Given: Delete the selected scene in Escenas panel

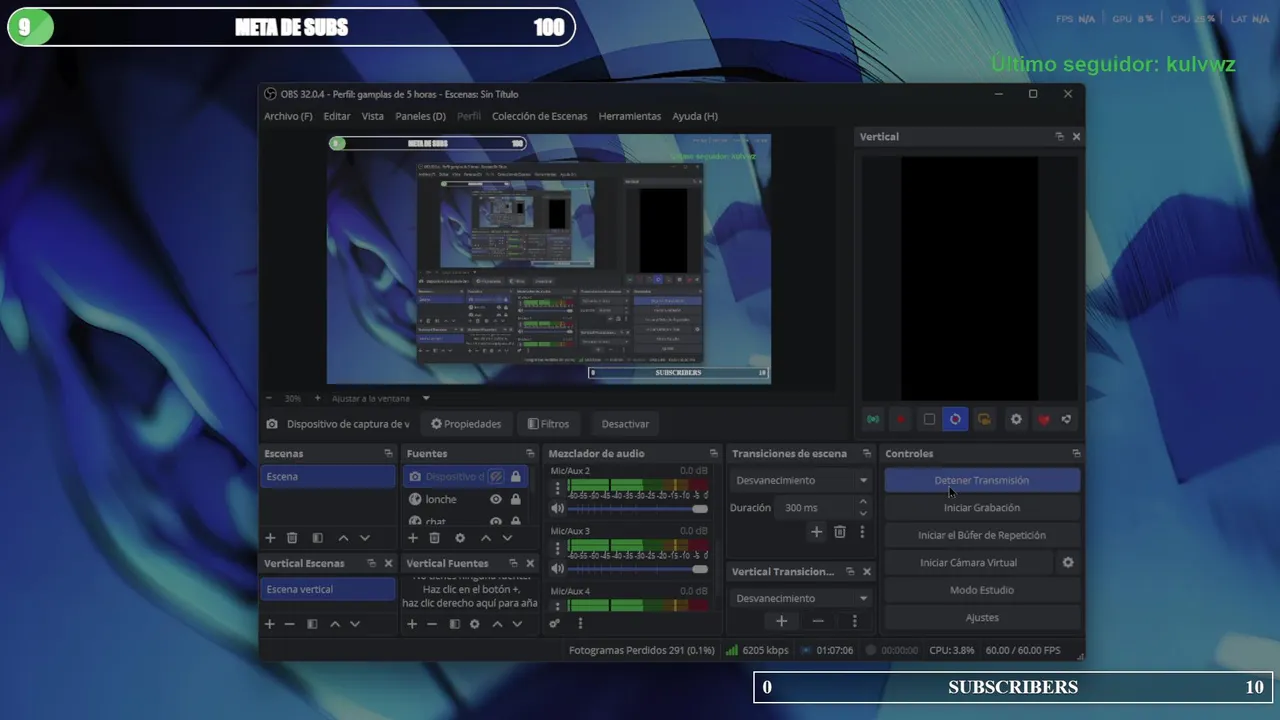Looking at the screenshot, I should [x=292, y=538].
